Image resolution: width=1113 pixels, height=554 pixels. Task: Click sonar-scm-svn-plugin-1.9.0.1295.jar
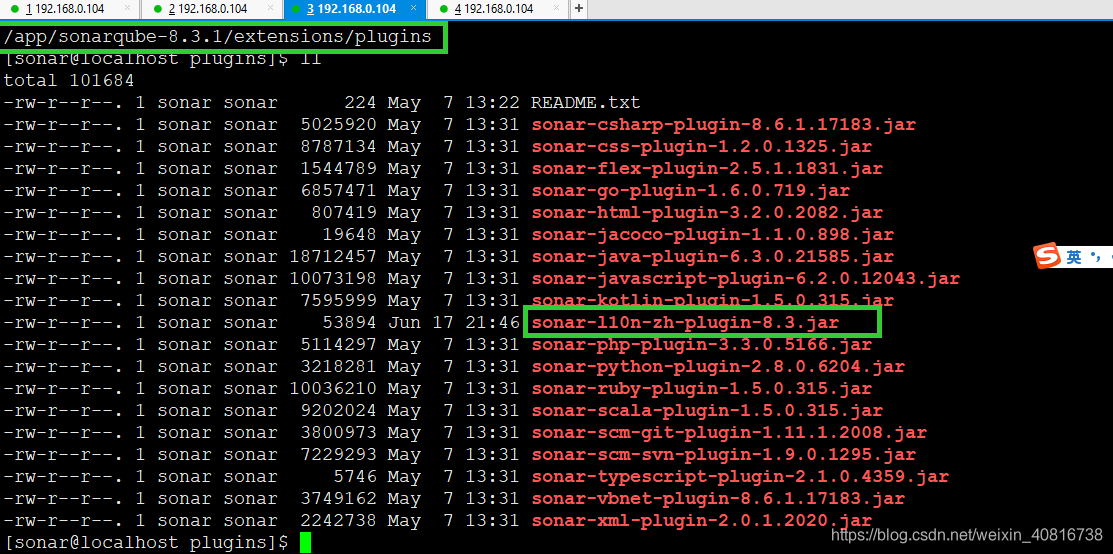tap(723, 455)
